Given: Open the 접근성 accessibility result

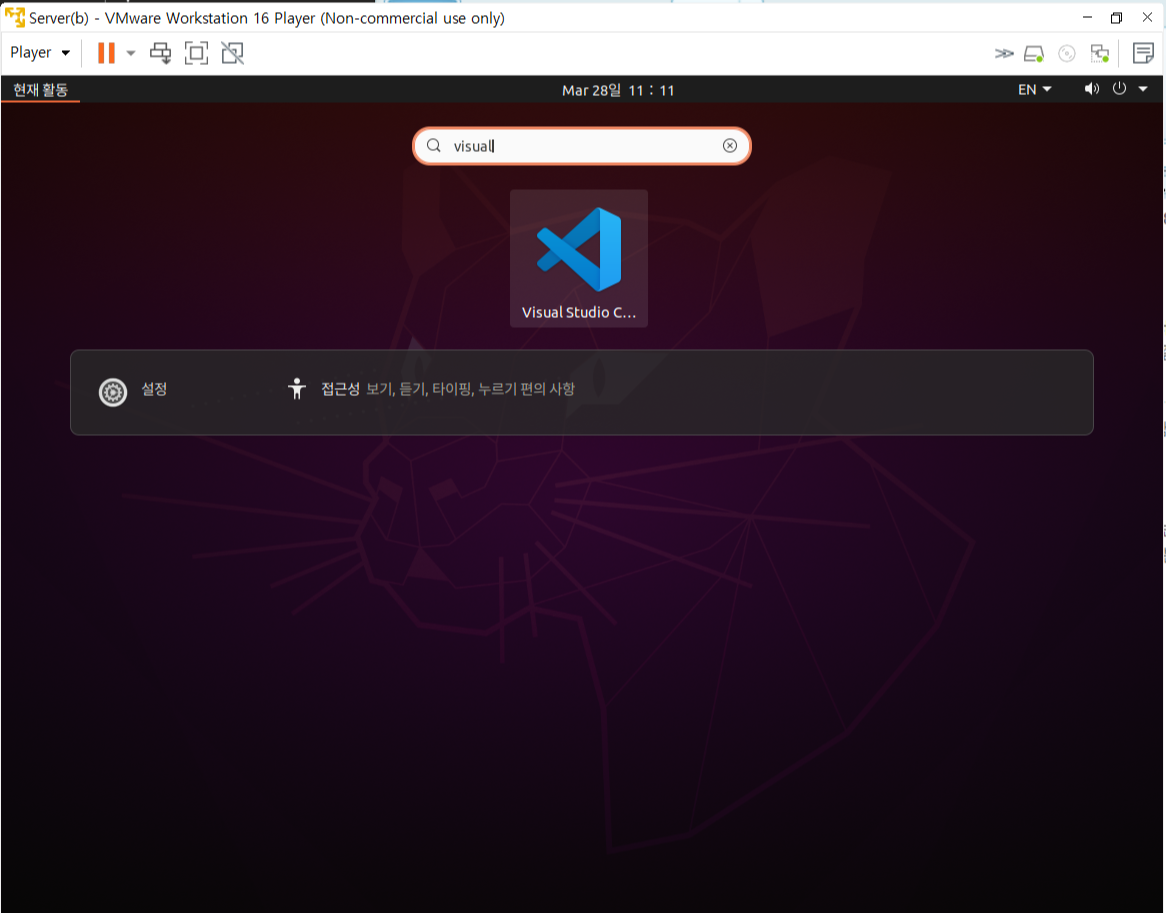Looking at the screenshot, I should coord(431,389).
